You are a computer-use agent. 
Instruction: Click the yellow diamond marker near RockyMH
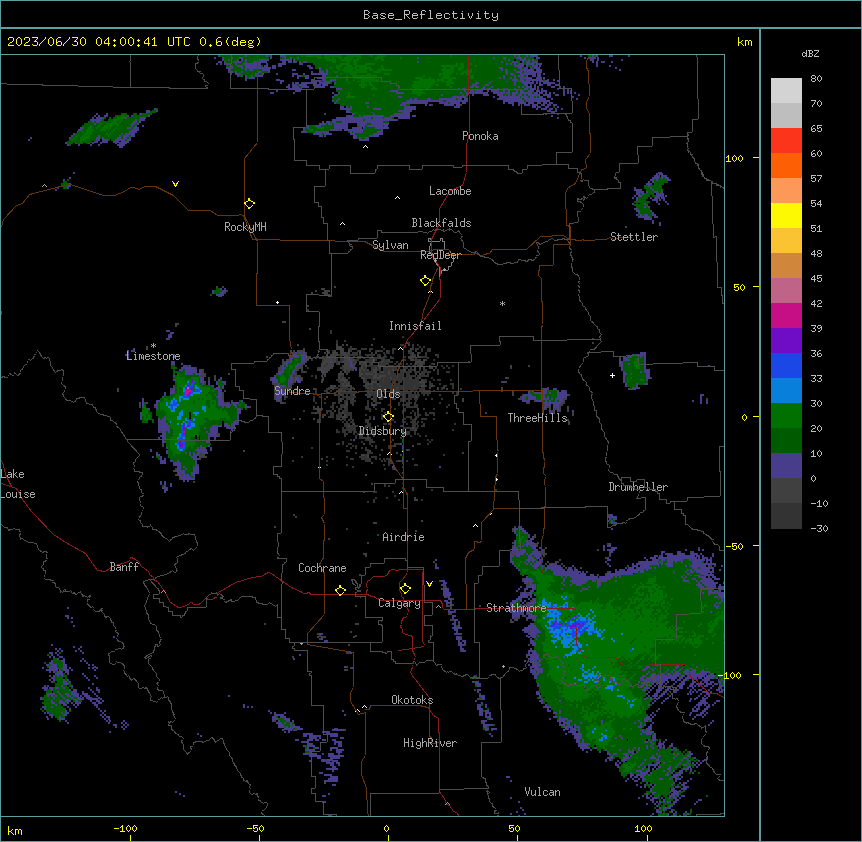249,203
